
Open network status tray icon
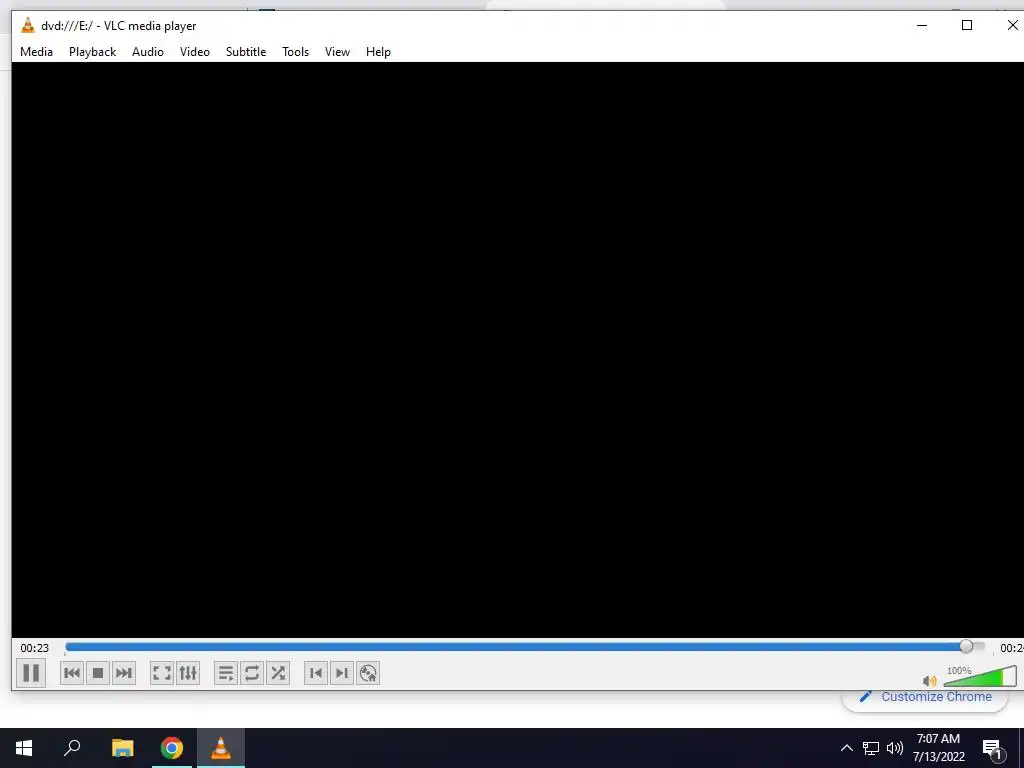point(871,748)
